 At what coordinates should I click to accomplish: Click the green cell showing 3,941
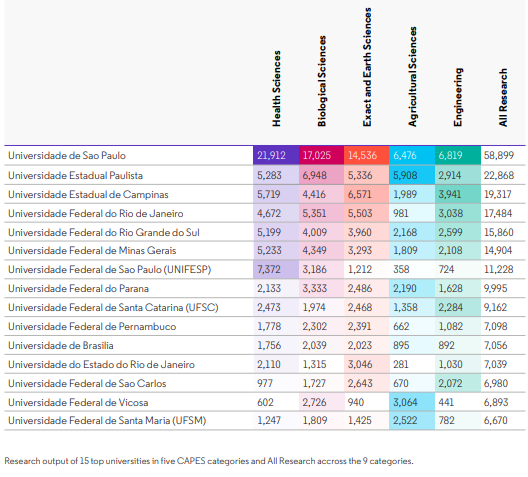(458, 194)
